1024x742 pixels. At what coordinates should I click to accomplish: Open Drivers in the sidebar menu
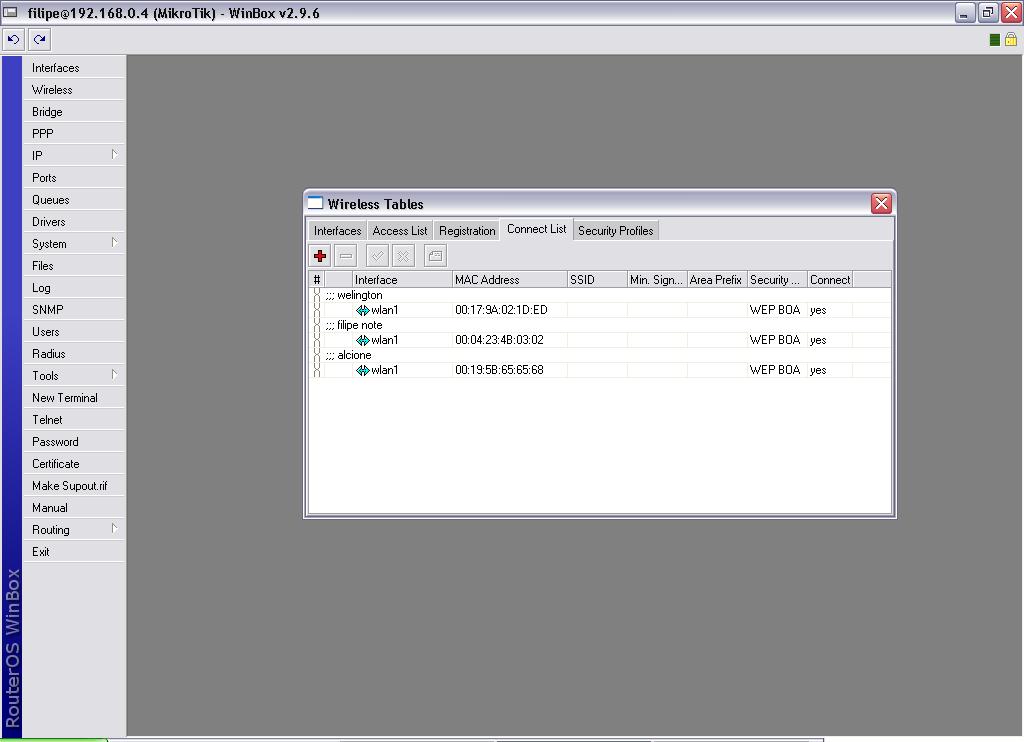click(x=74, y=222)
